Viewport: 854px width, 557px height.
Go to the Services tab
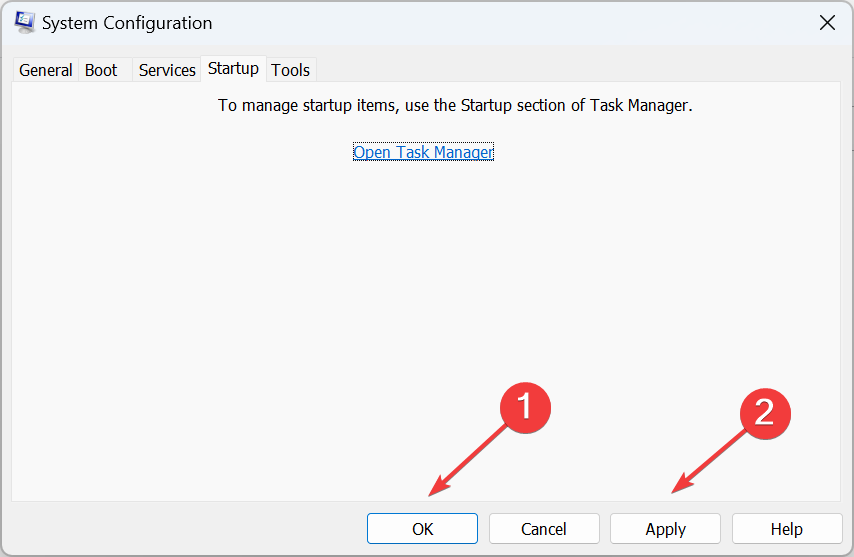(167, 70)
